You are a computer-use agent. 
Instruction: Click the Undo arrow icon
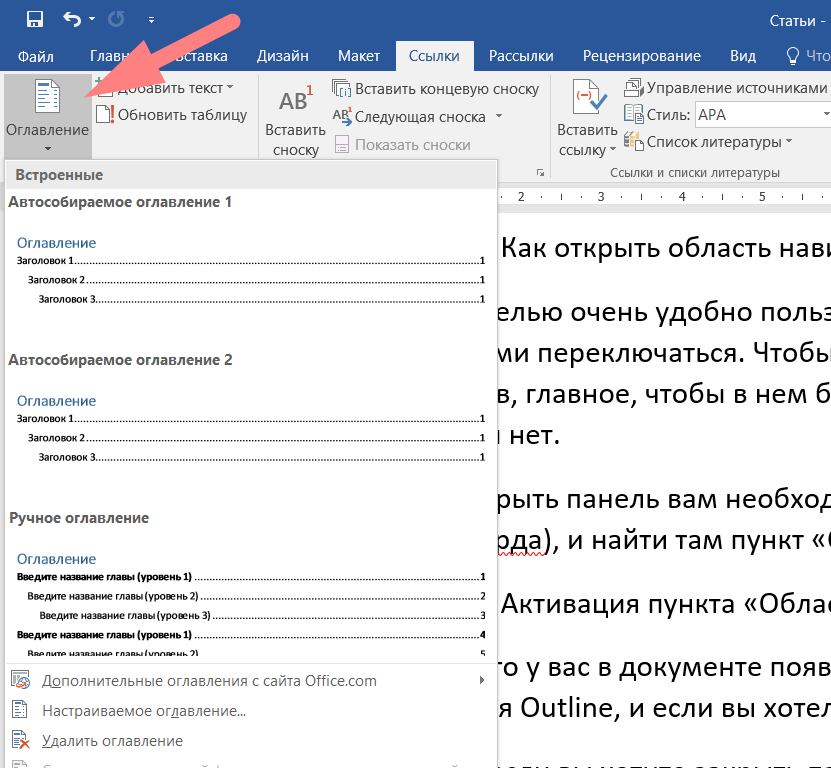[x=72, y=19]
